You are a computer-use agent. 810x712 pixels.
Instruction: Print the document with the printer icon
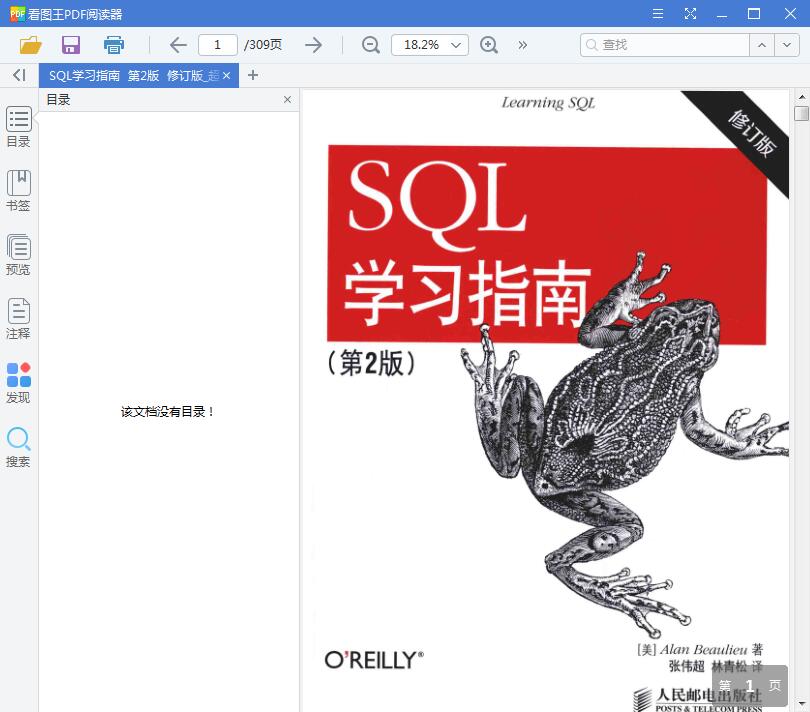114,45
